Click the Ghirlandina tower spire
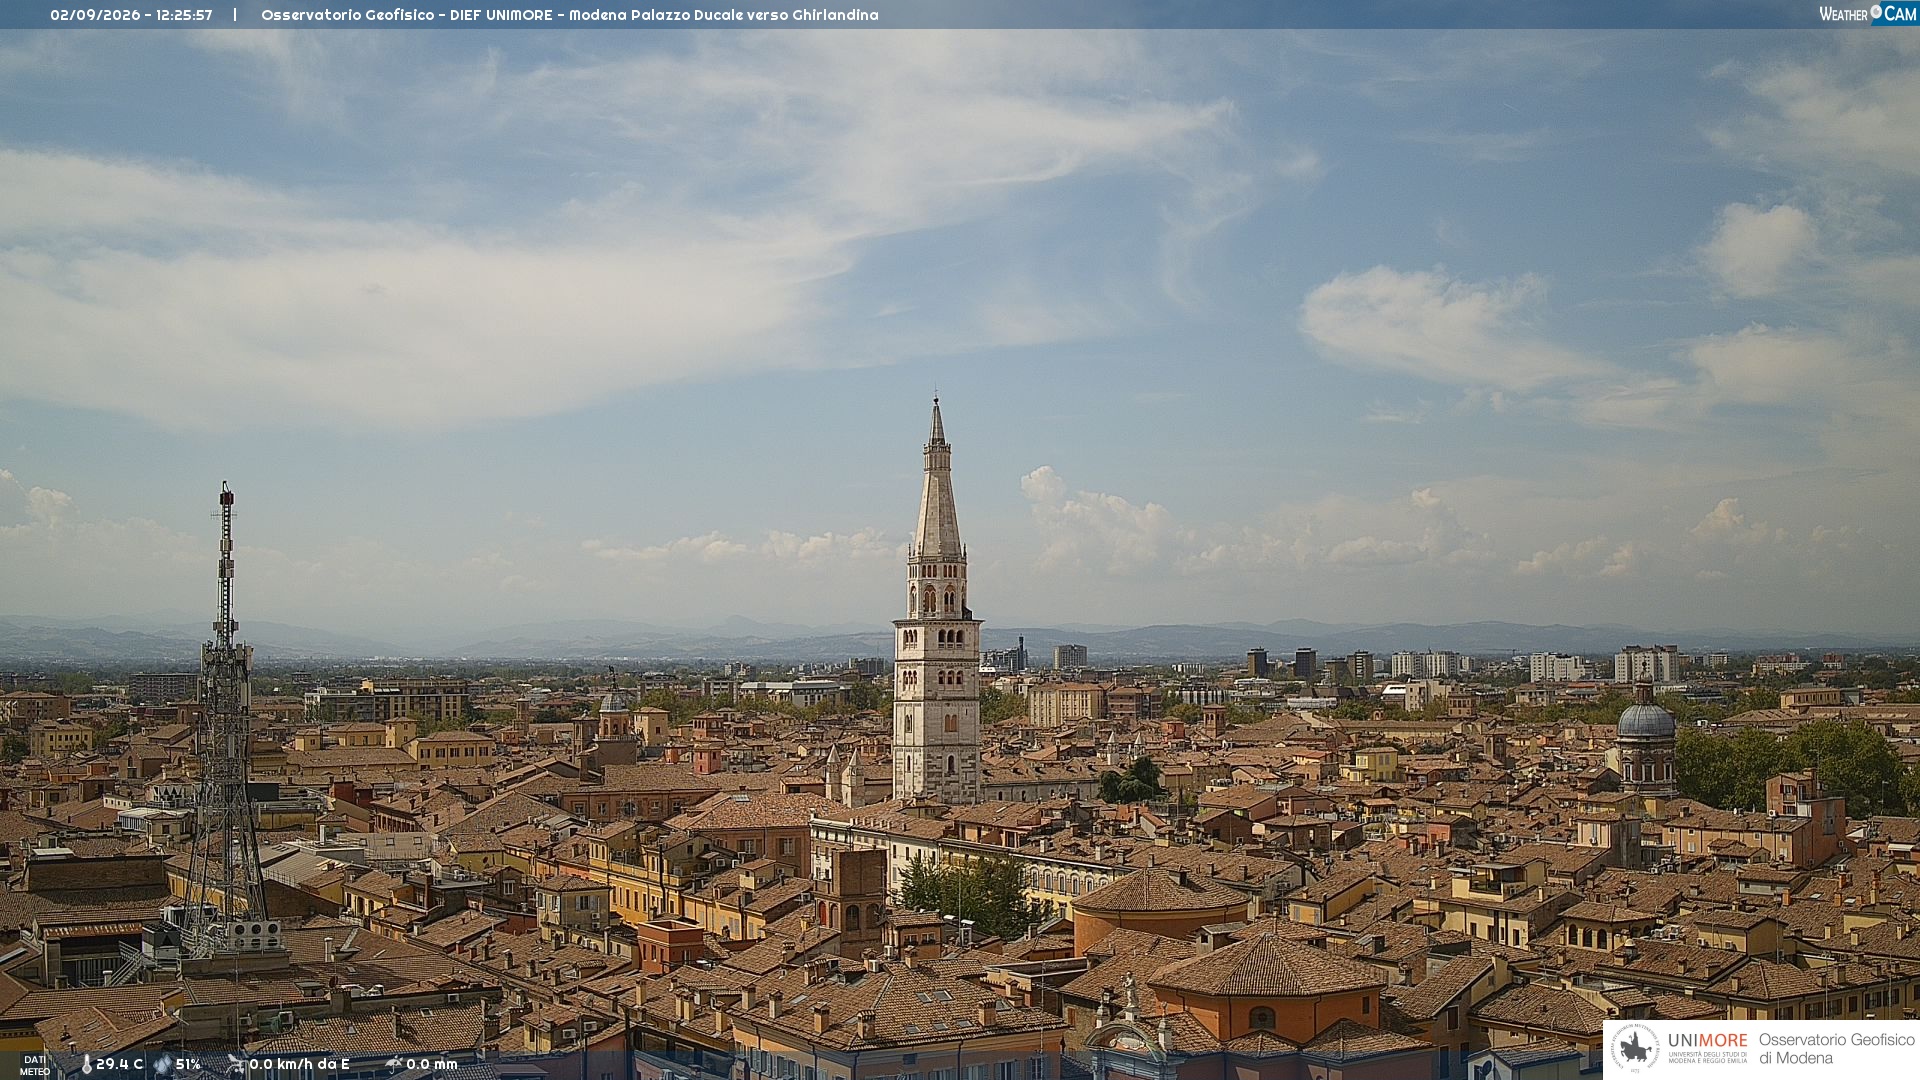Viewport: 1920px width, 1080px height. (x=937, y=478)
